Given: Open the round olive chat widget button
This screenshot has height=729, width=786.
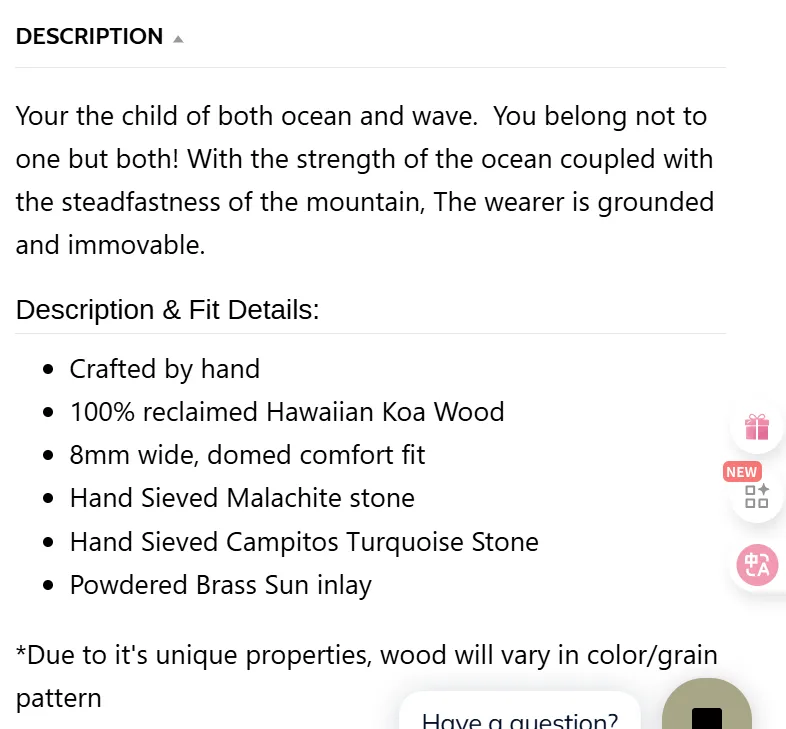Looking at the screenshot, I should [x=707, y=704].
